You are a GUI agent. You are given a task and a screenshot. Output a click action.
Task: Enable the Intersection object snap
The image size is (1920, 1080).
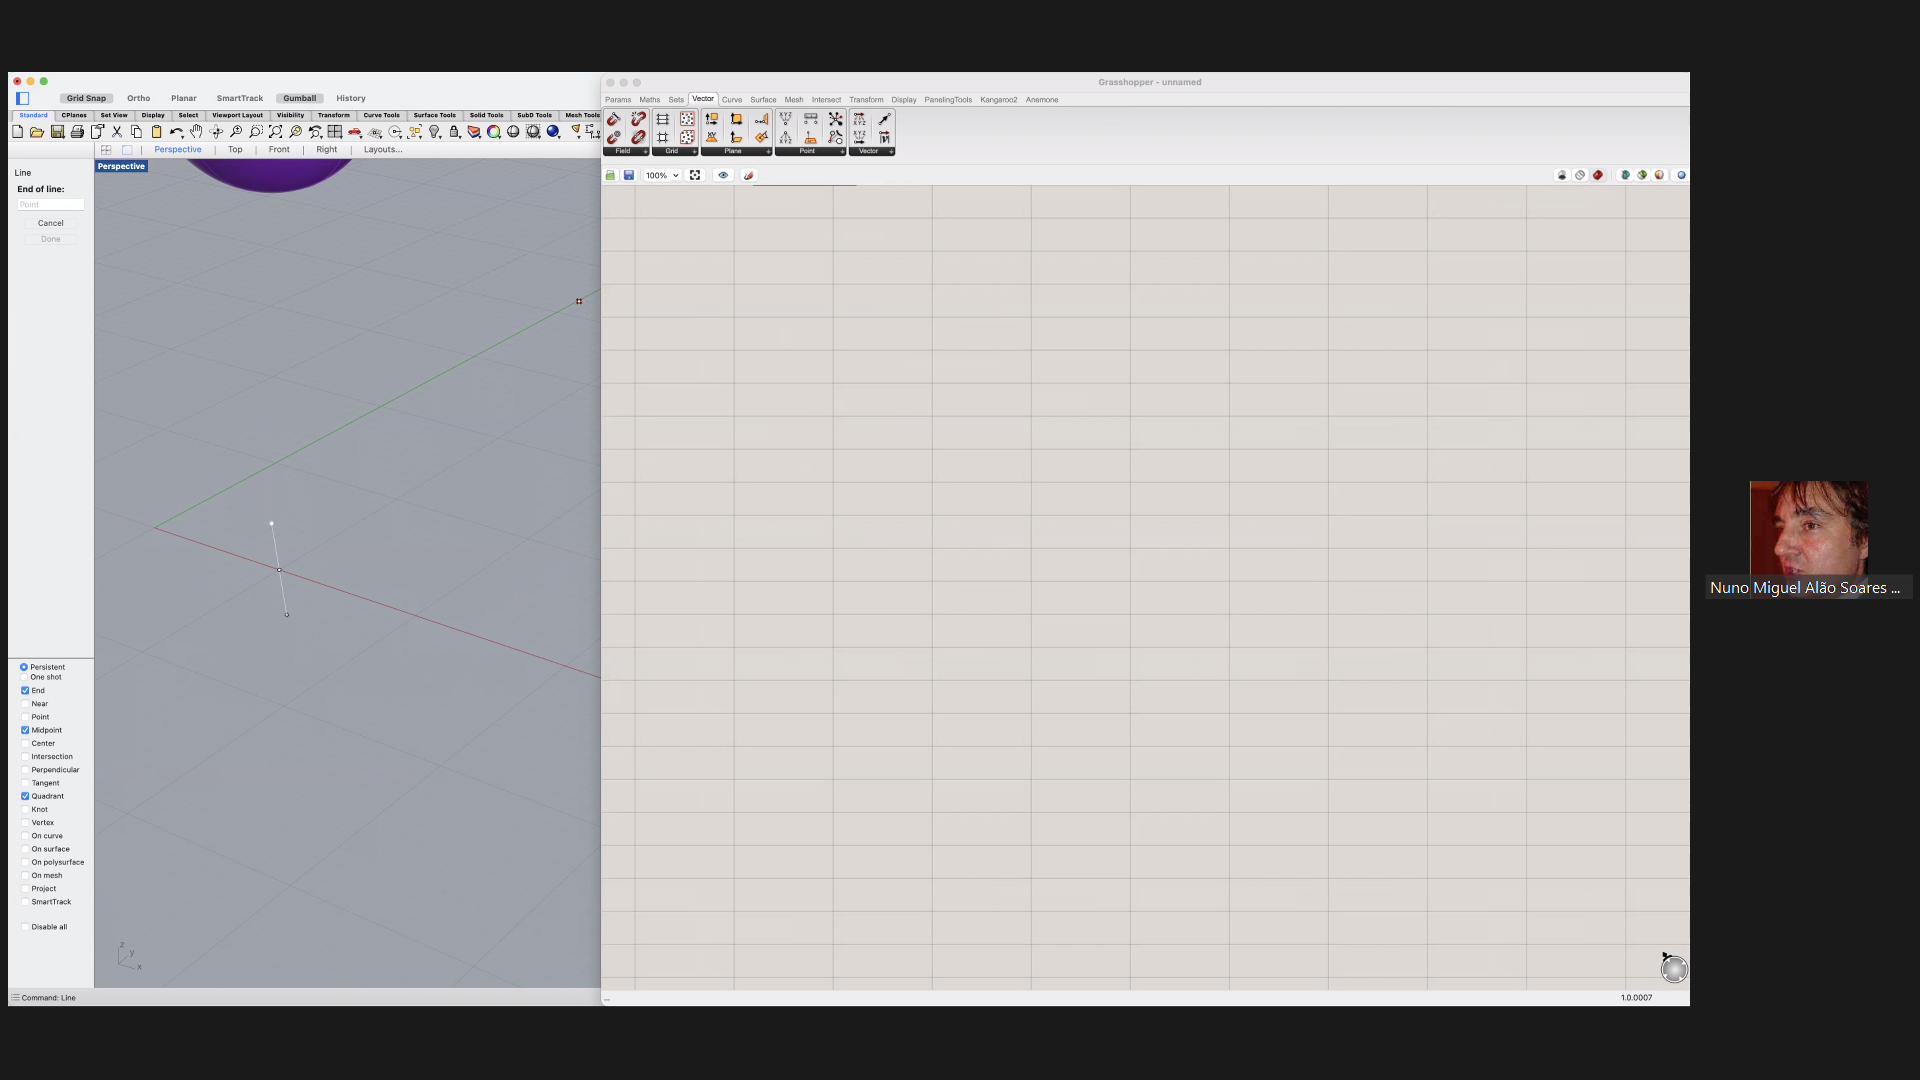(x=25, y=757)
